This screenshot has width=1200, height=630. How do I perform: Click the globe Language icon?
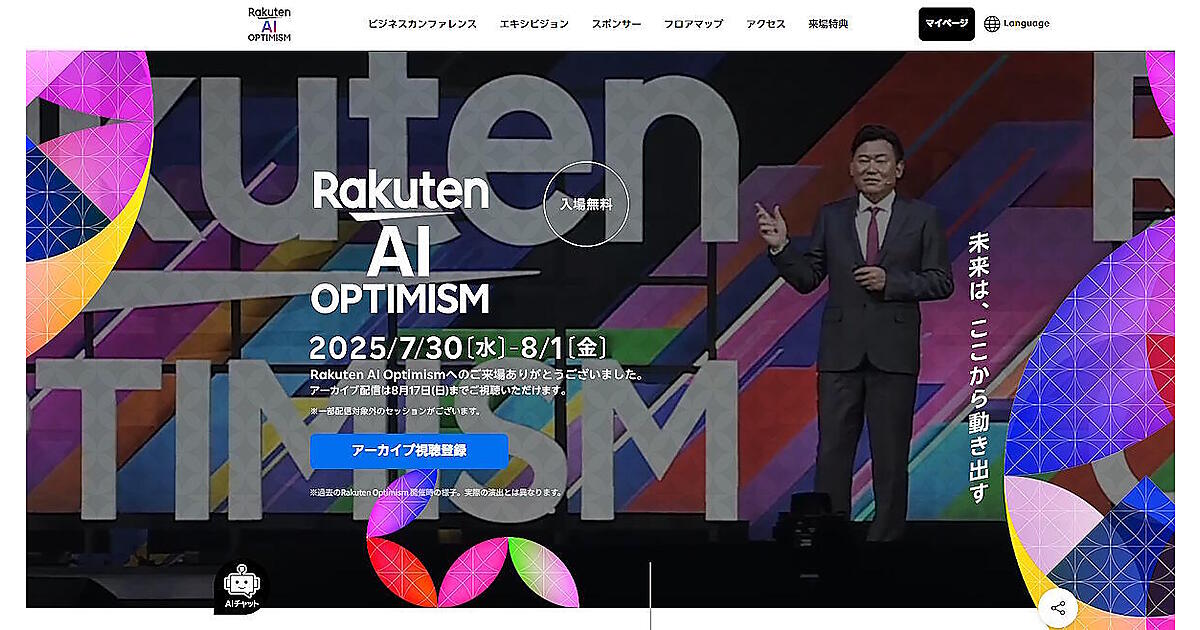pyautogui.click(x=992, y=24)
